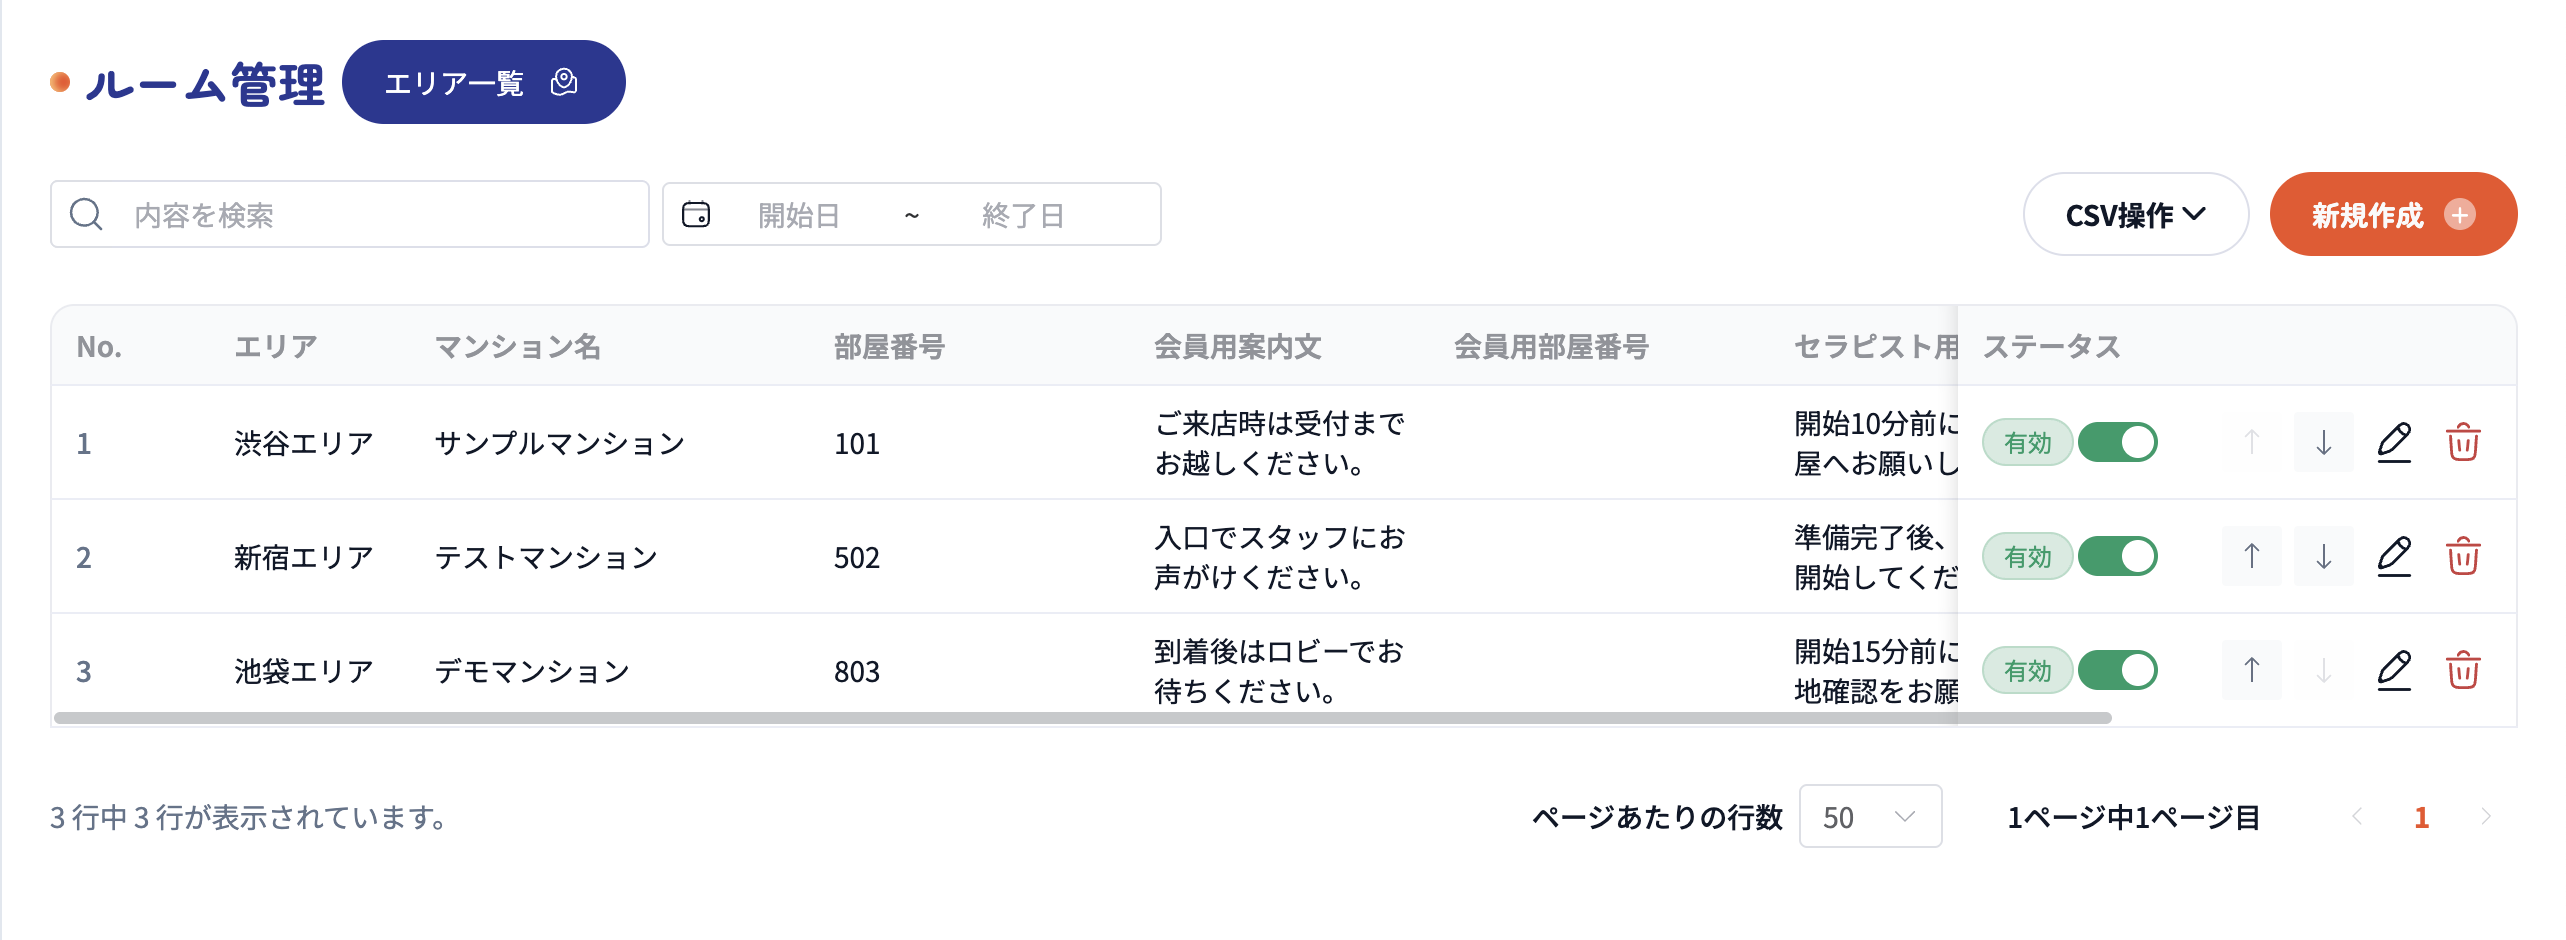Expand the rows-per-page selector showing 50
The height and width of the screenshot is (940, 2566).
pos(1870,816)
